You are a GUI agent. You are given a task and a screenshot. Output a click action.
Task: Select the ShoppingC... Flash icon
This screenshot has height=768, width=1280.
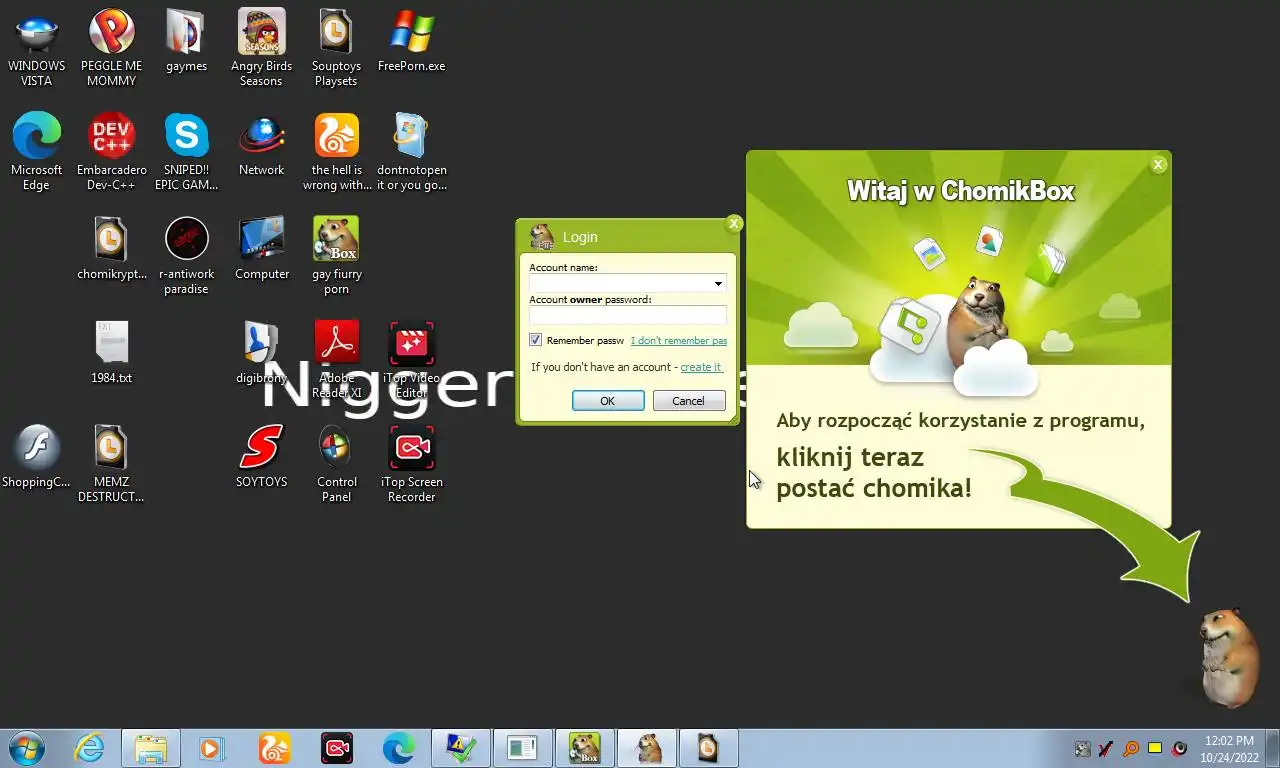37,457
